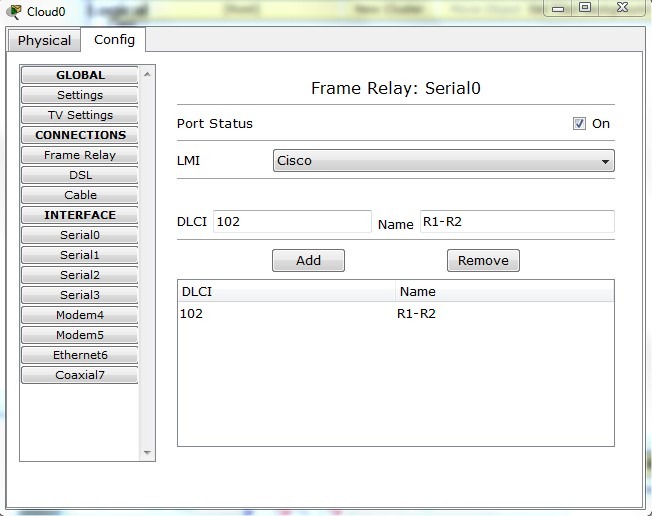Click the sidebar scroll up arrow
This screenshot has height=516, width=652.
[147, 74]
